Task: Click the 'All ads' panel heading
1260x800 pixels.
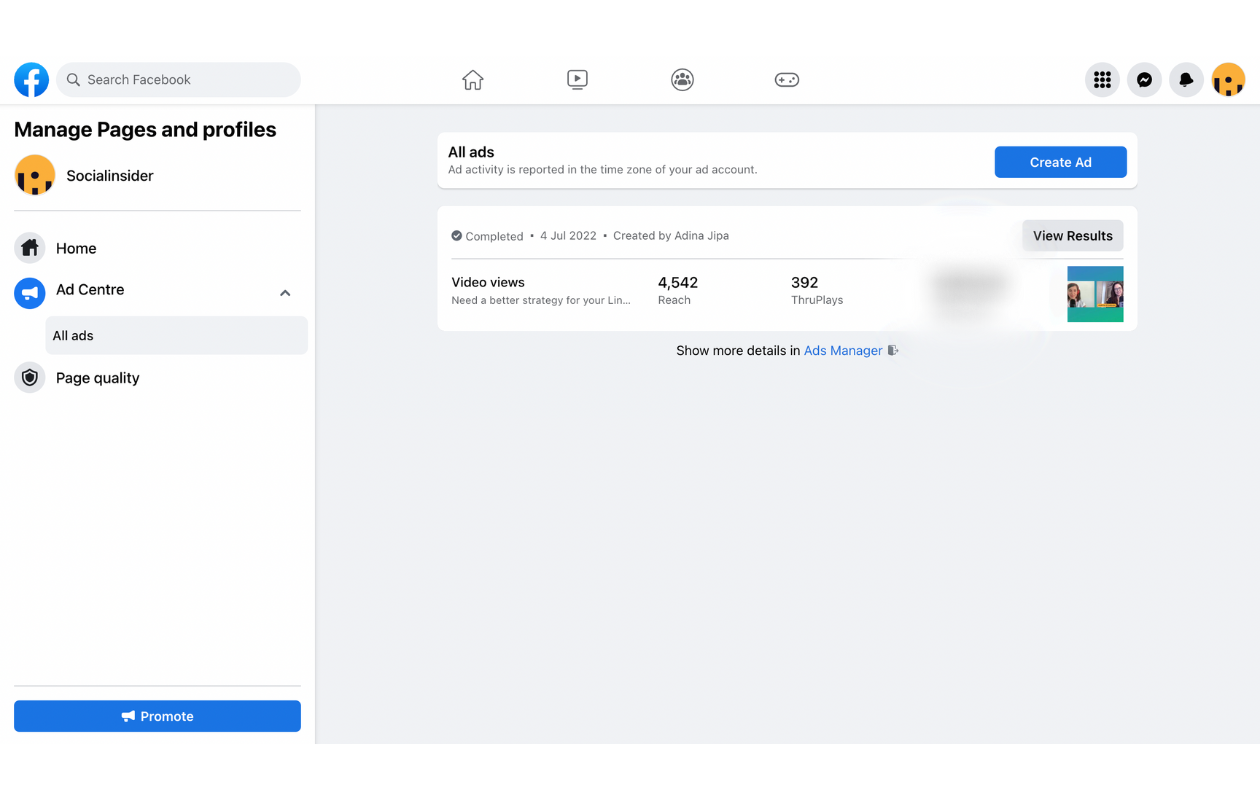Action: pos(471,152)
